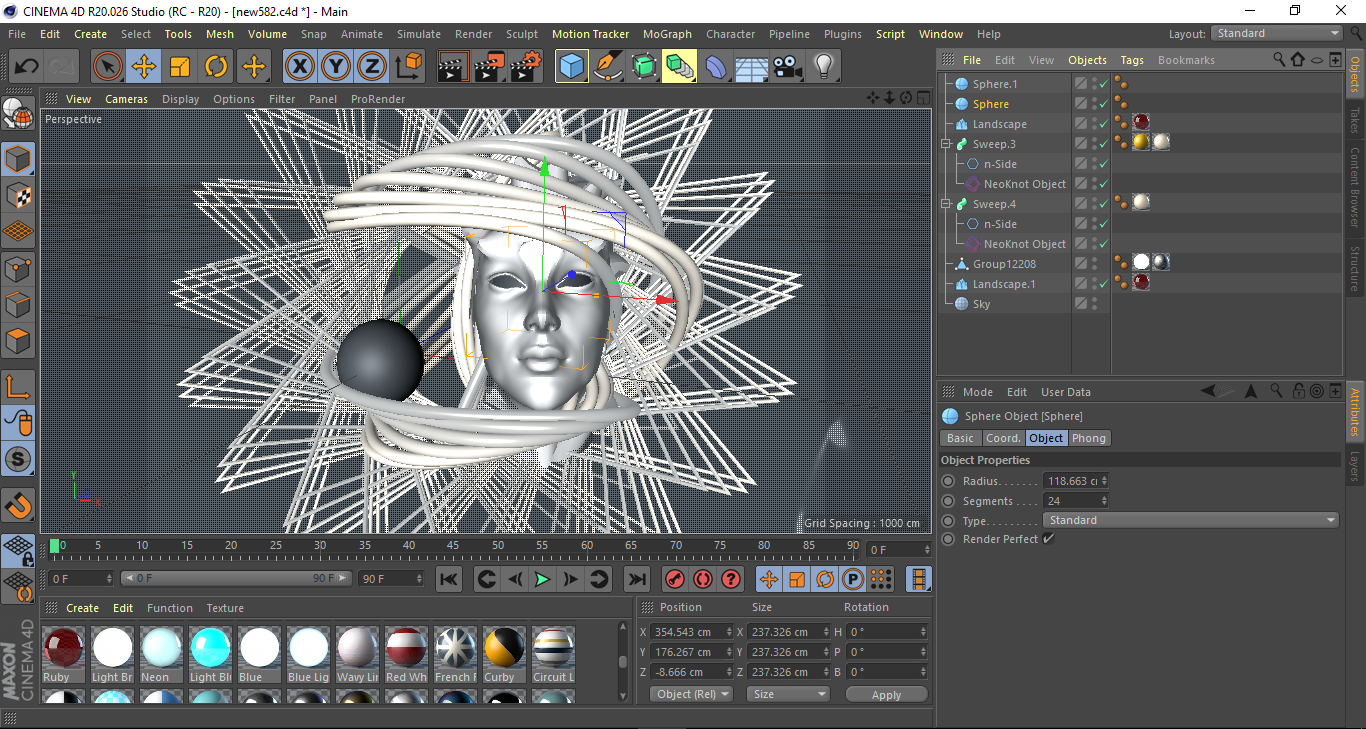
Task: Add a Light object
Action: [824, 67]
